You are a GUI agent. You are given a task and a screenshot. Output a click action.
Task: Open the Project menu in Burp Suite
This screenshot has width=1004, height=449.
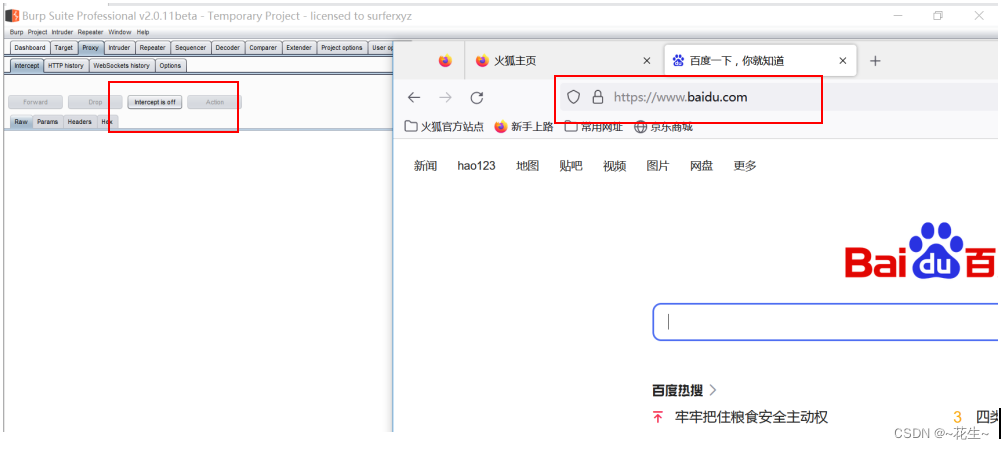click(37, 32)
